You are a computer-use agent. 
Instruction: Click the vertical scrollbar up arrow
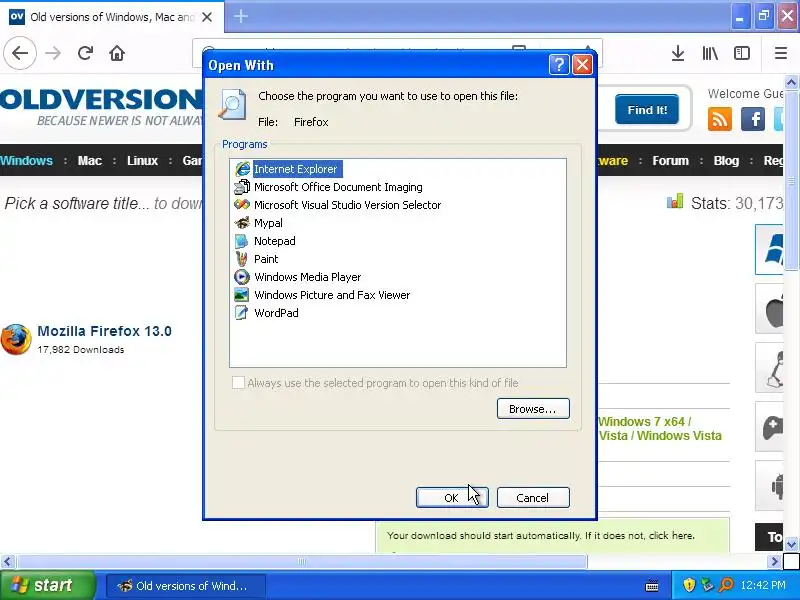791,82
